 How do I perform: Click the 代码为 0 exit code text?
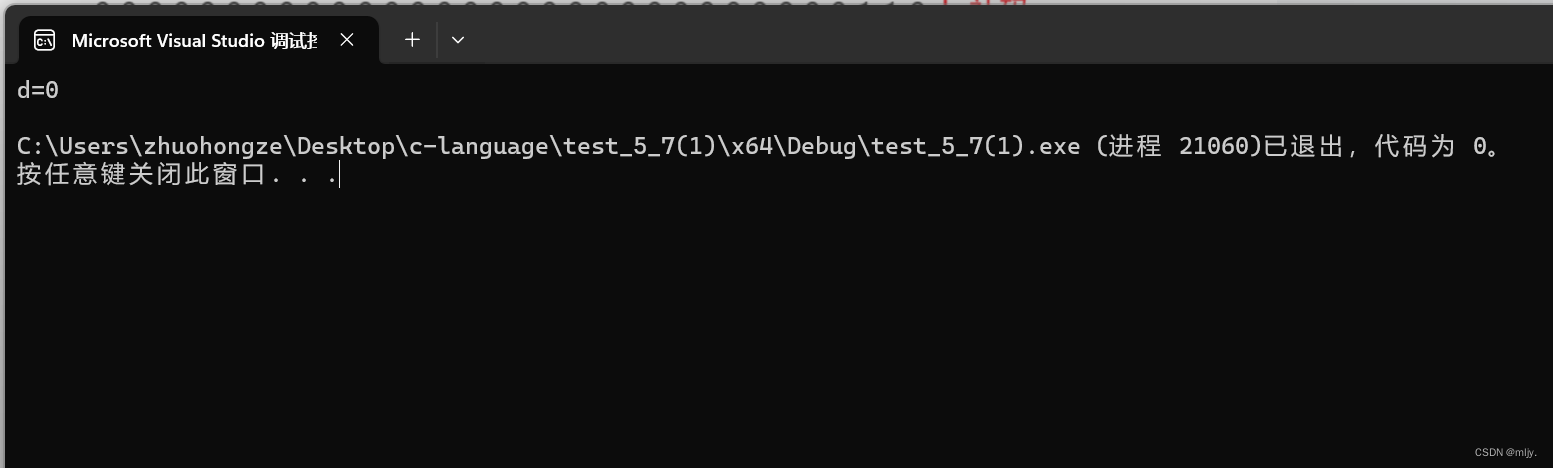[1431, 146]
